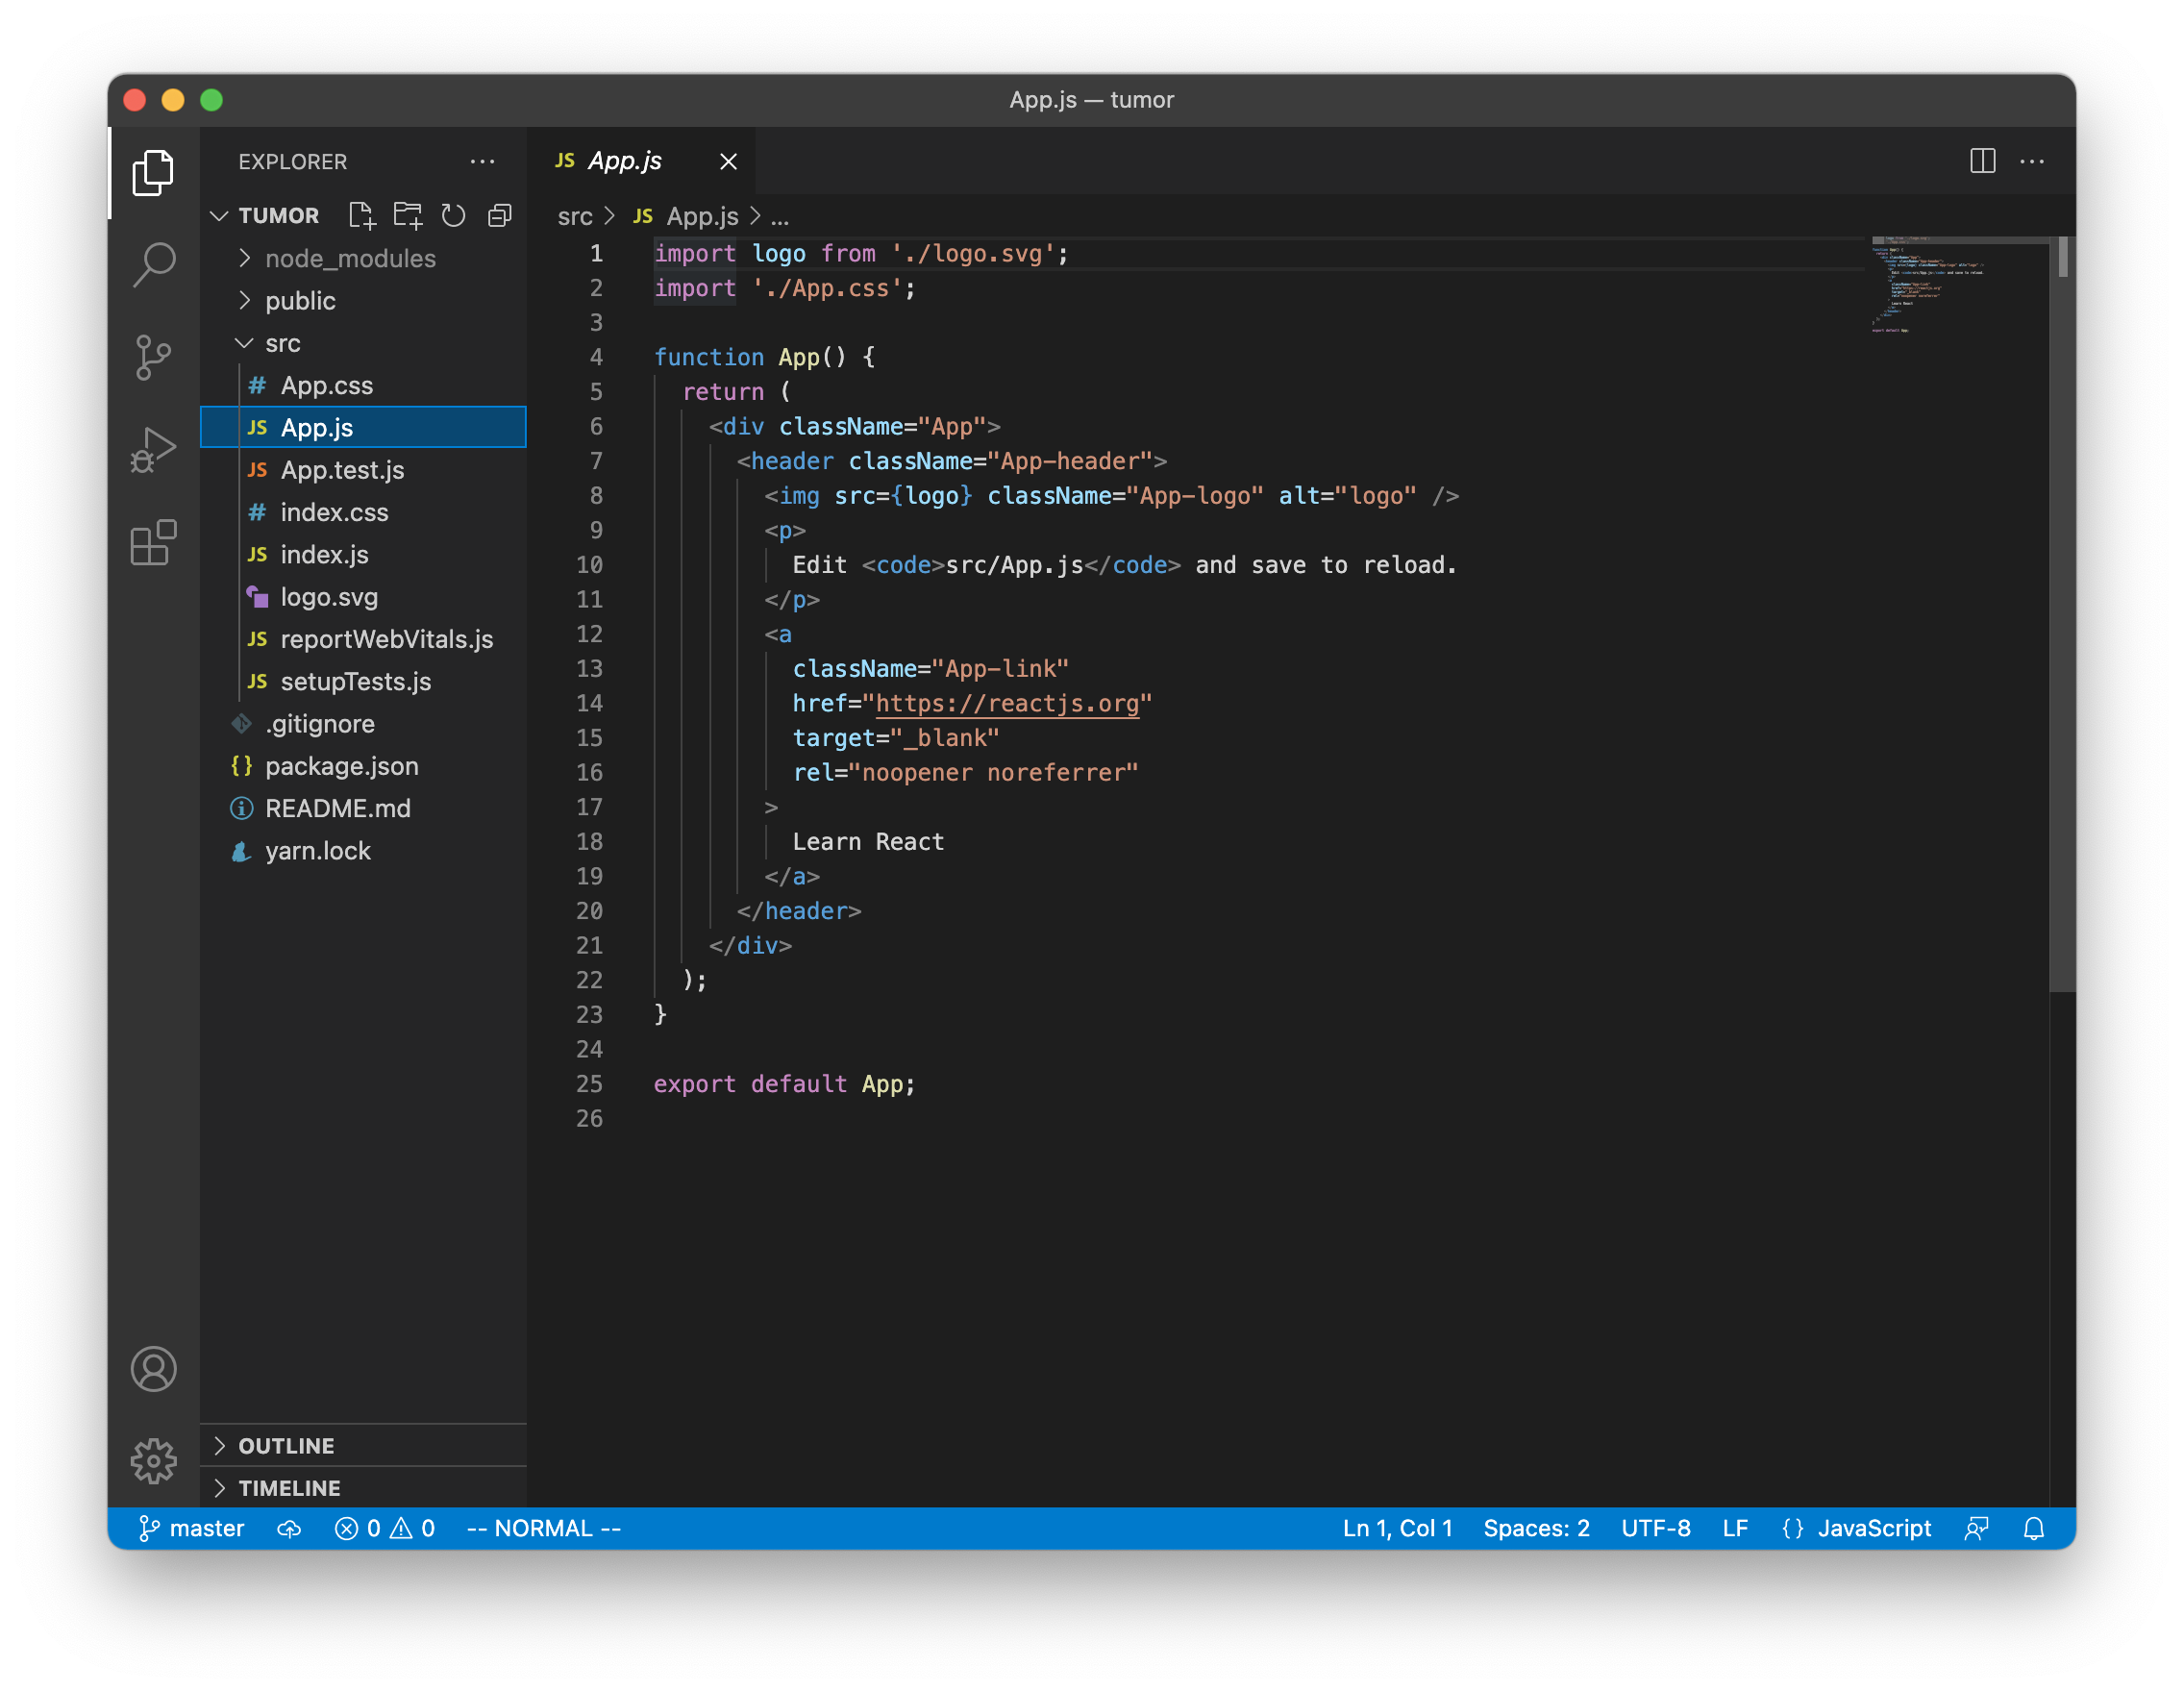Viewport: 2184px width, 1692px height.
Task: Open package.json from the file tree
Action: tap(341, 766)
